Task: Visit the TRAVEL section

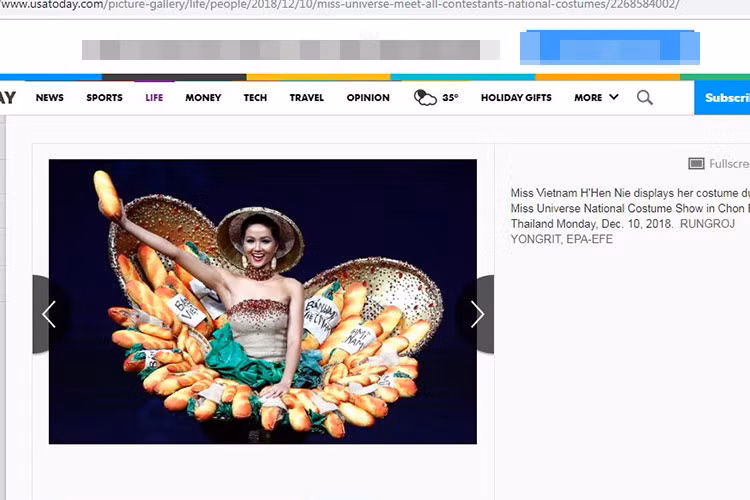Action: pos(307,98)
